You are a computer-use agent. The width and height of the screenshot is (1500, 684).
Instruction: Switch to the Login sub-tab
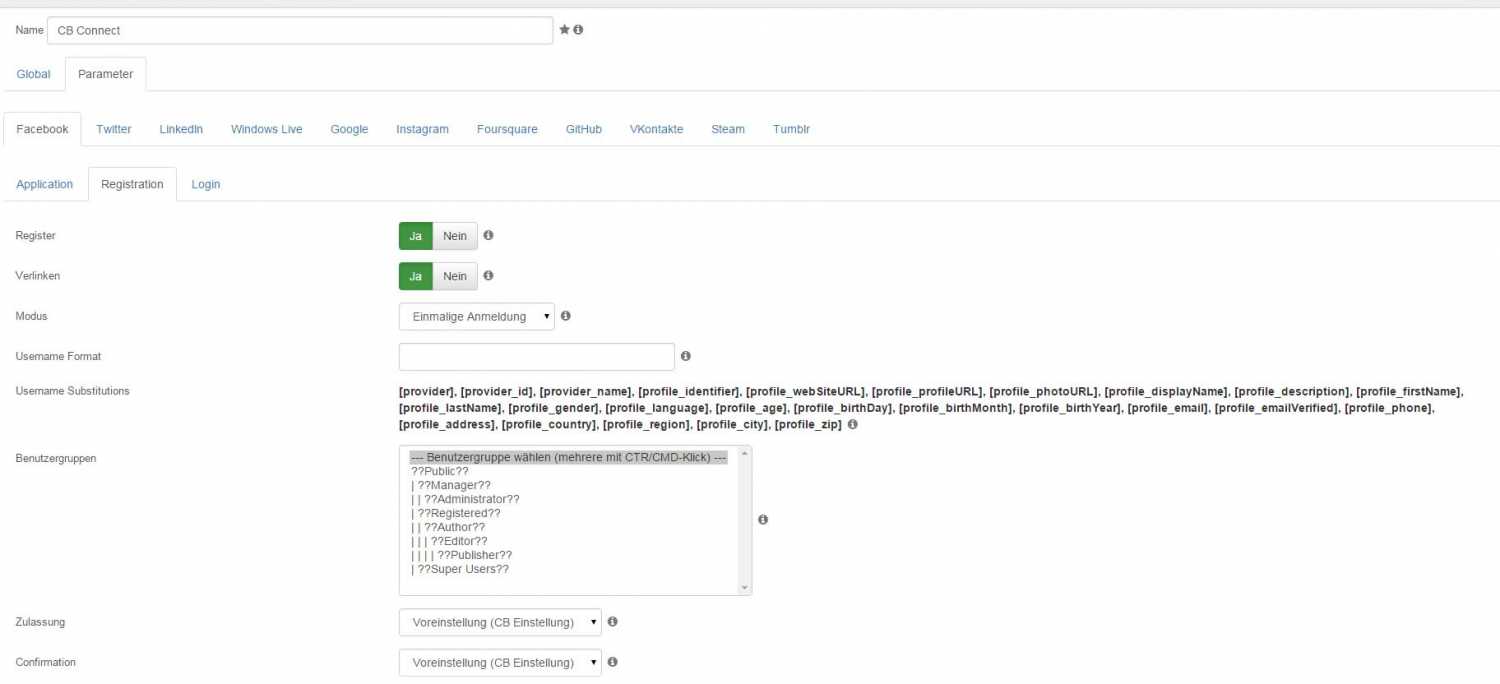pos(206,184)
